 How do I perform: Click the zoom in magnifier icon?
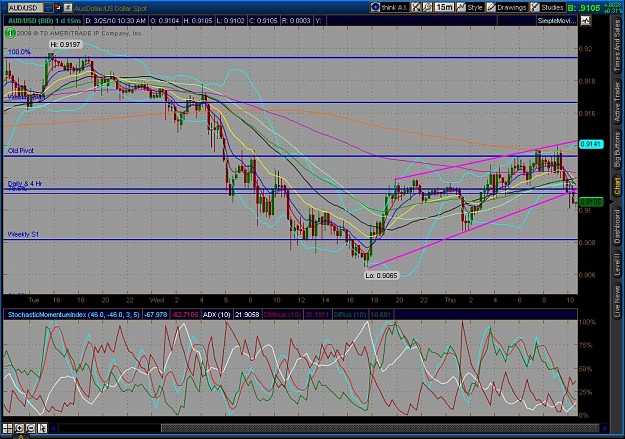click(19, 428)
